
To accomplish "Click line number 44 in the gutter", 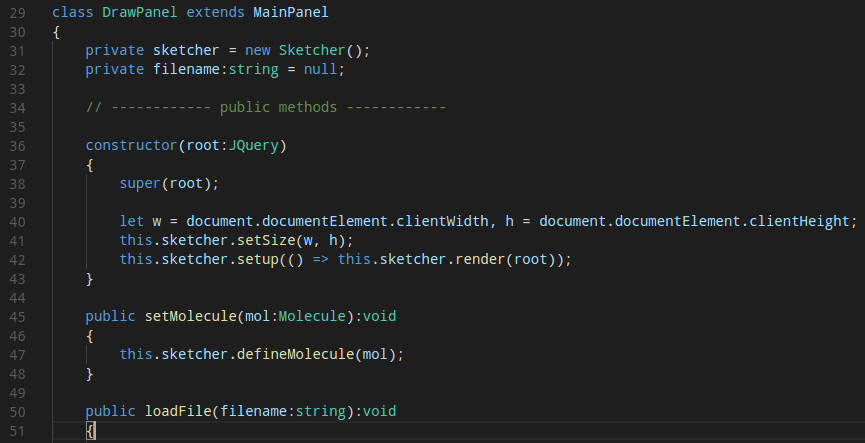I will click(19, 297).
